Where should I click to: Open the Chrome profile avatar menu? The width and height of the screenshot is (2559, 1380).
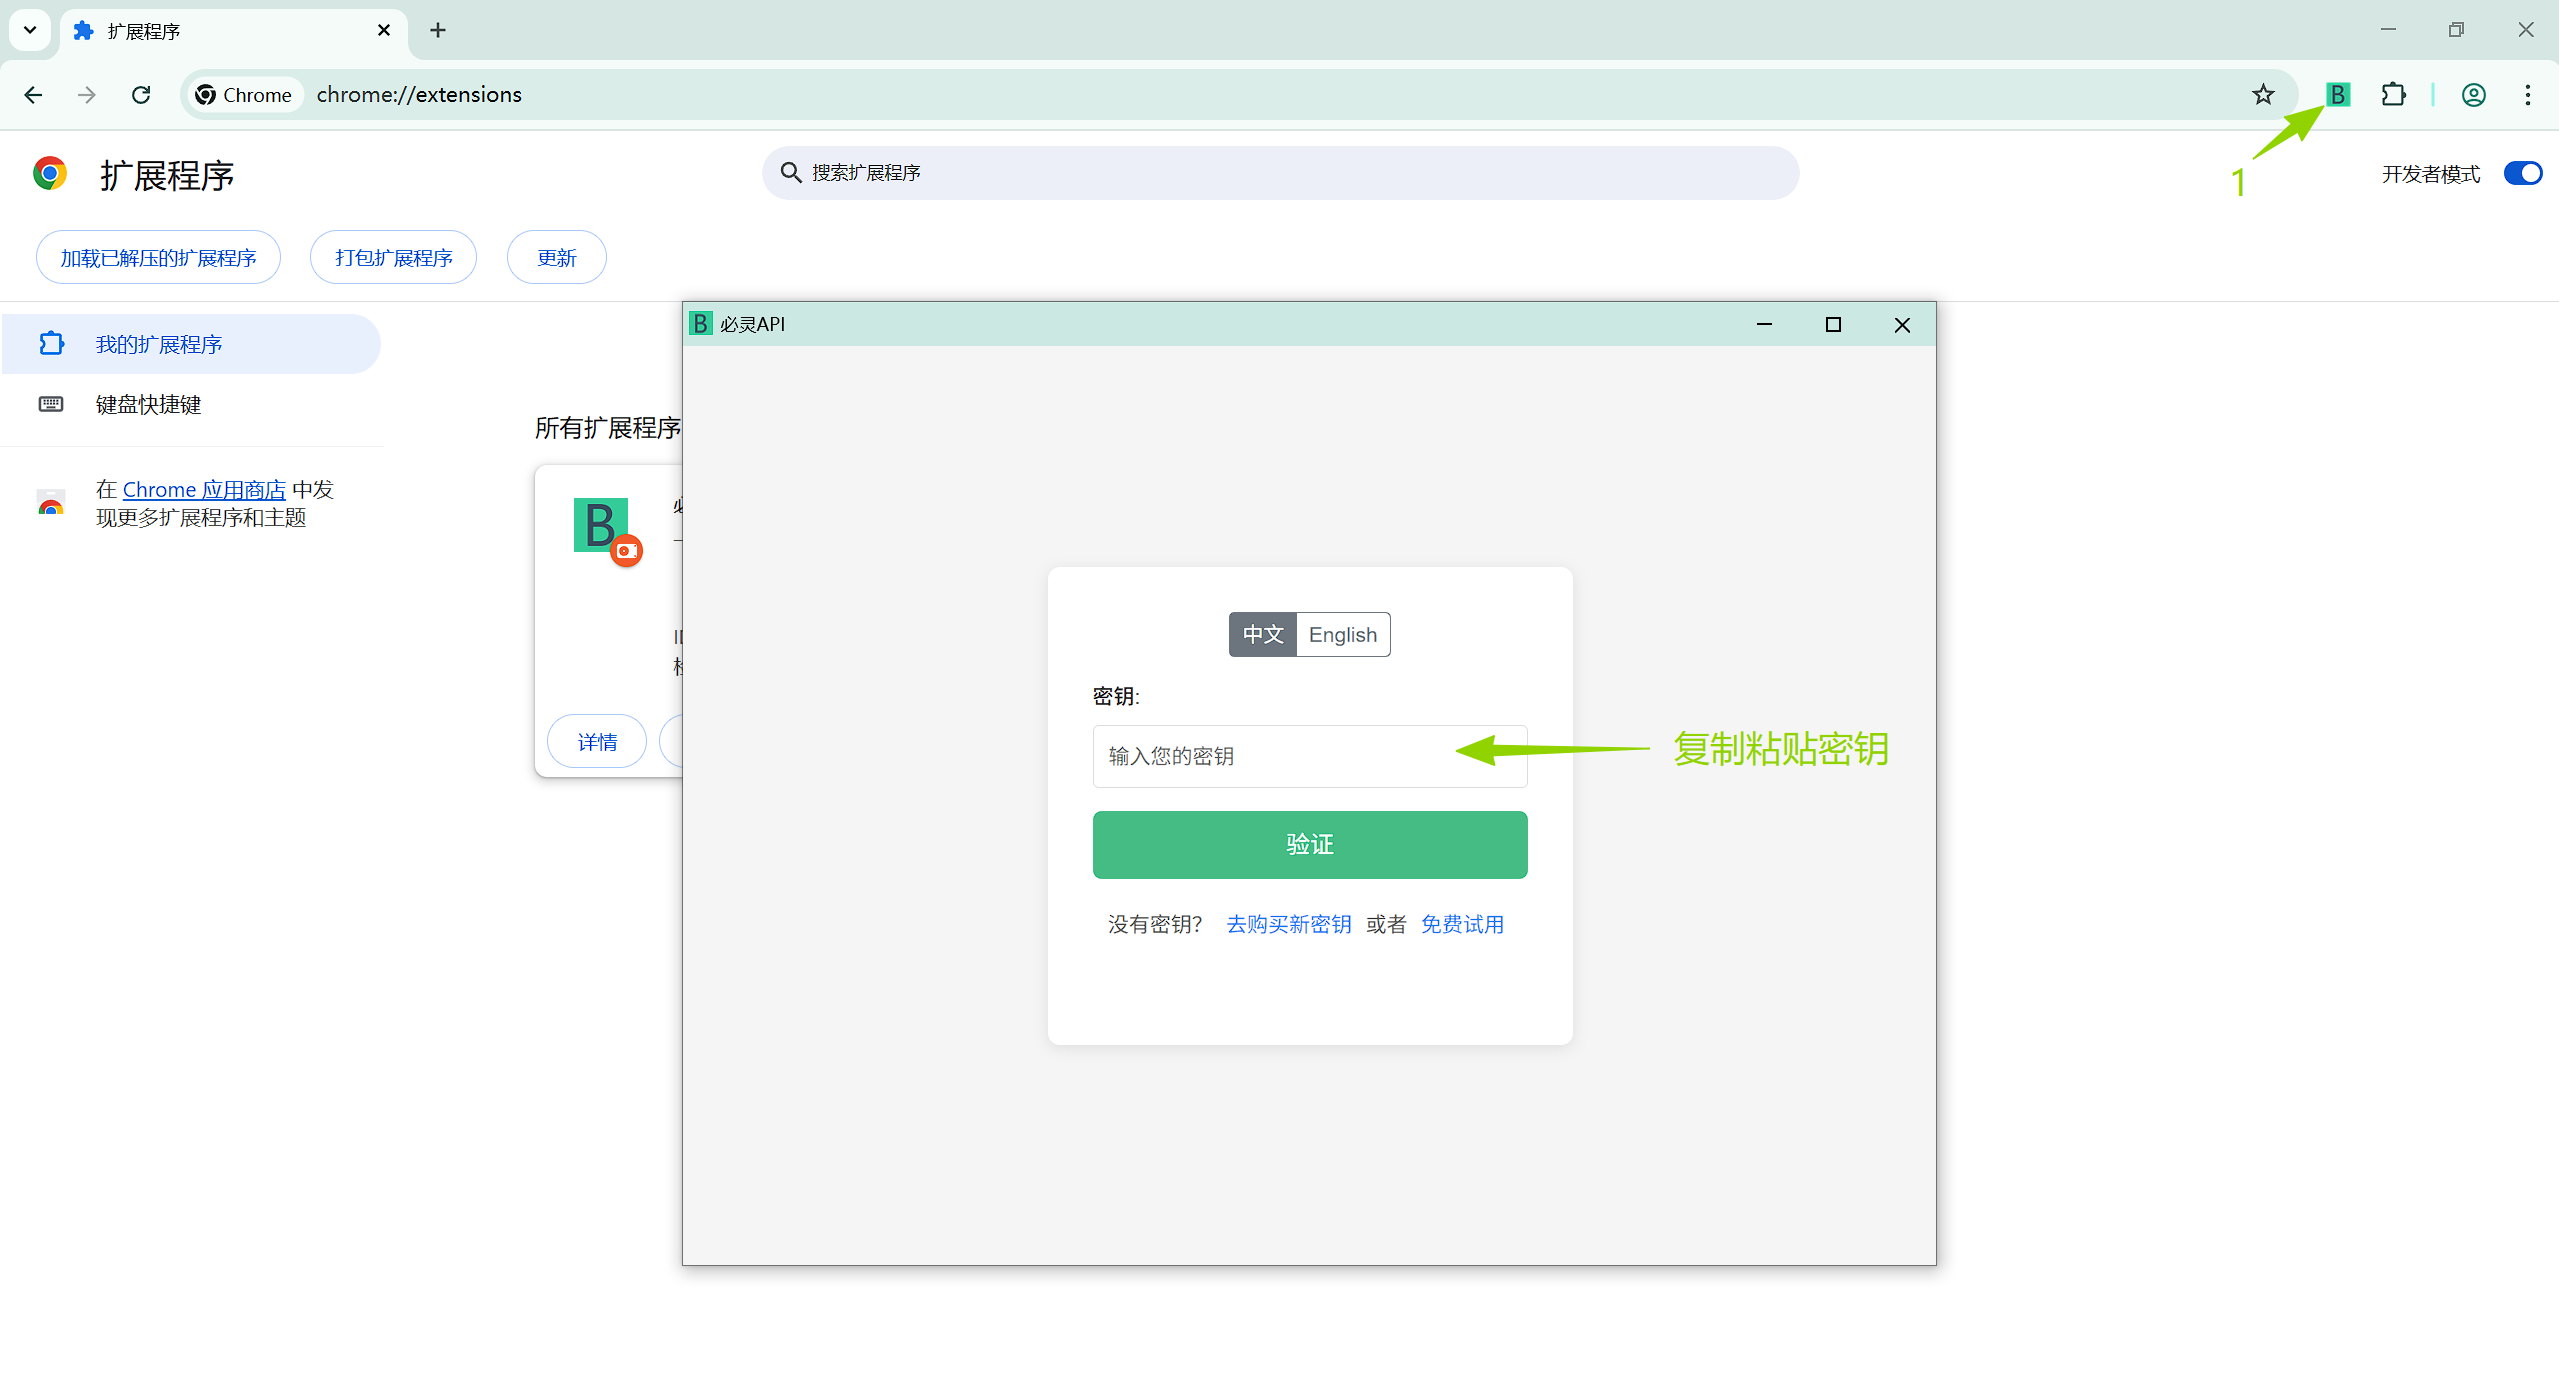(2473, 94)
